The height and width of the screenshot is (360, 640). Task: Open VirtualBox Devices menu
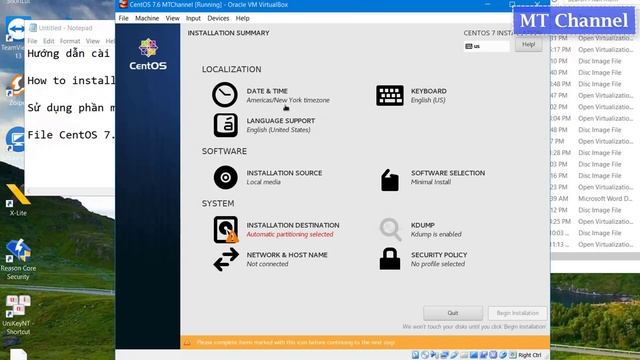tap(218, 18)
